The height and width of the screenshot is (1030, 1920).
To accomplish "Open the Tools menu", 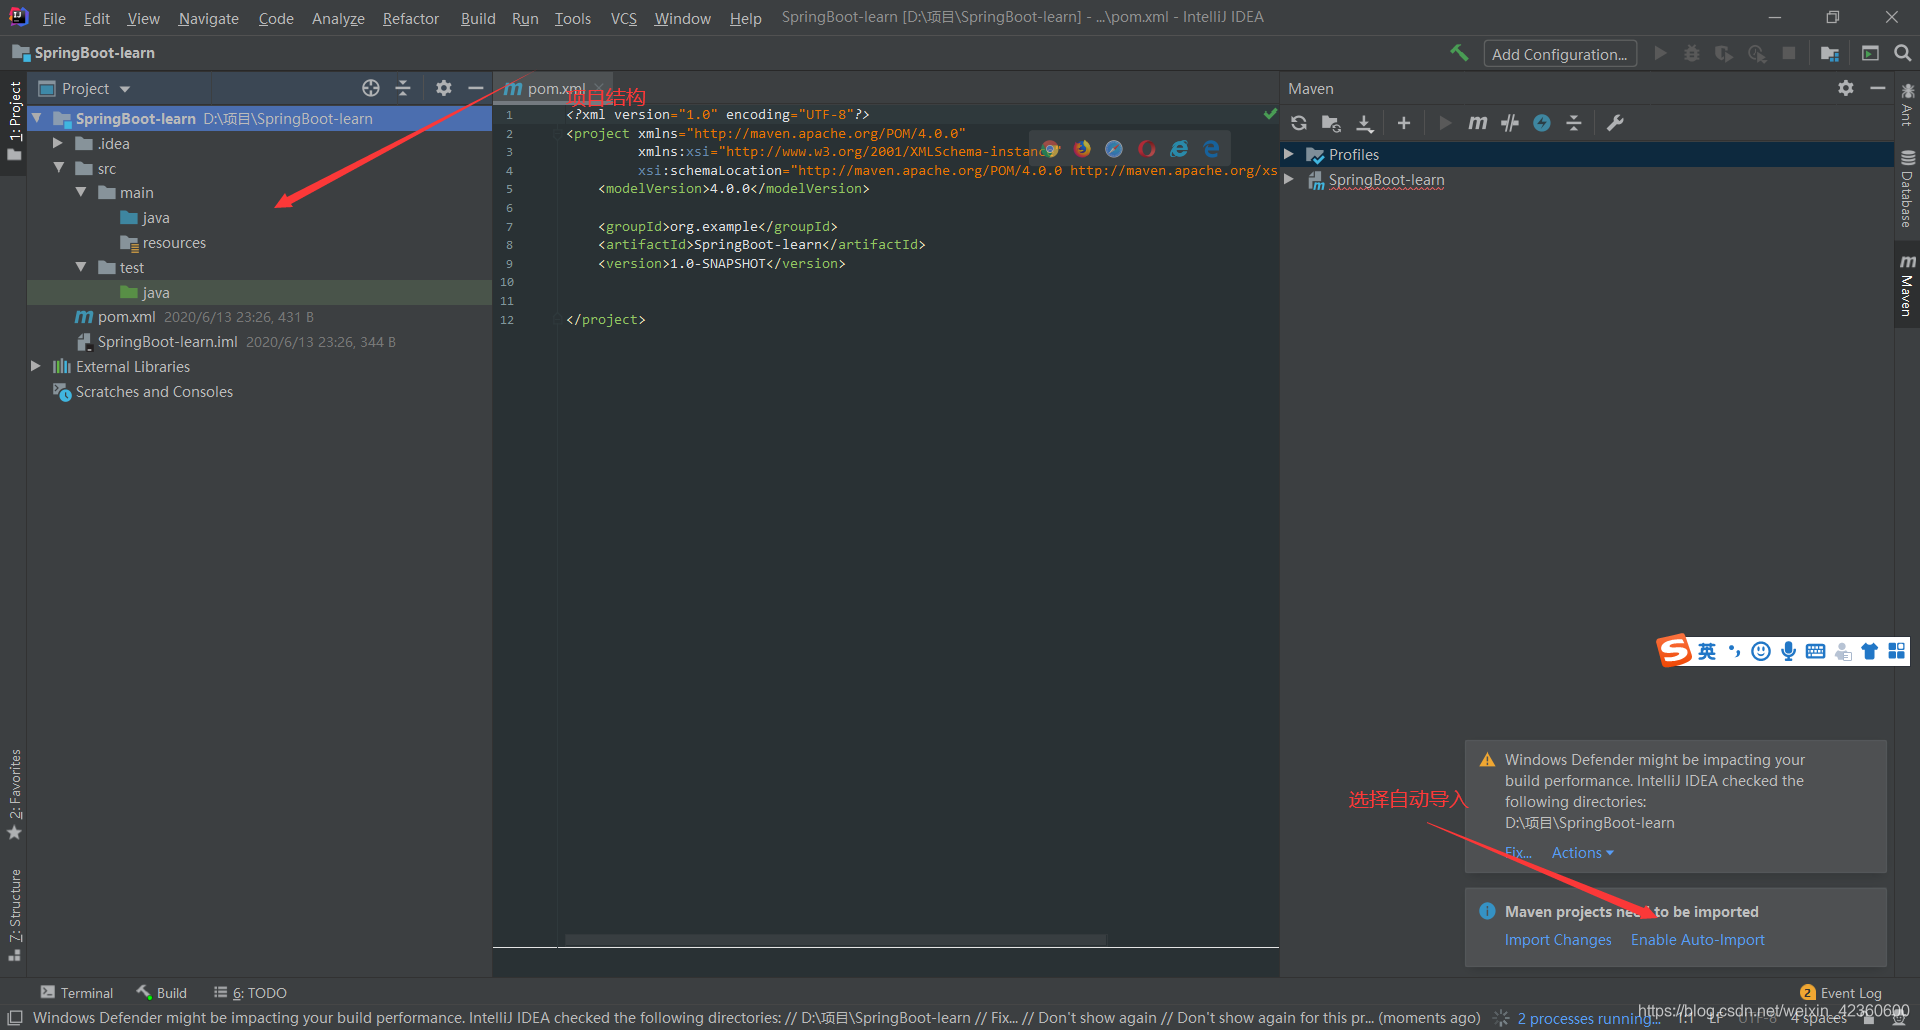I will (572, 18).
